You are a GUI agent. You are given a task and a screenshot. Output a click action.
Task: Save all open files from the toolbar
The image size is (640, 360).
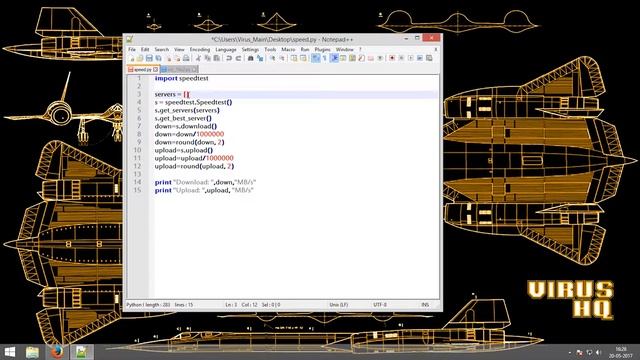(x=159, y=58)
